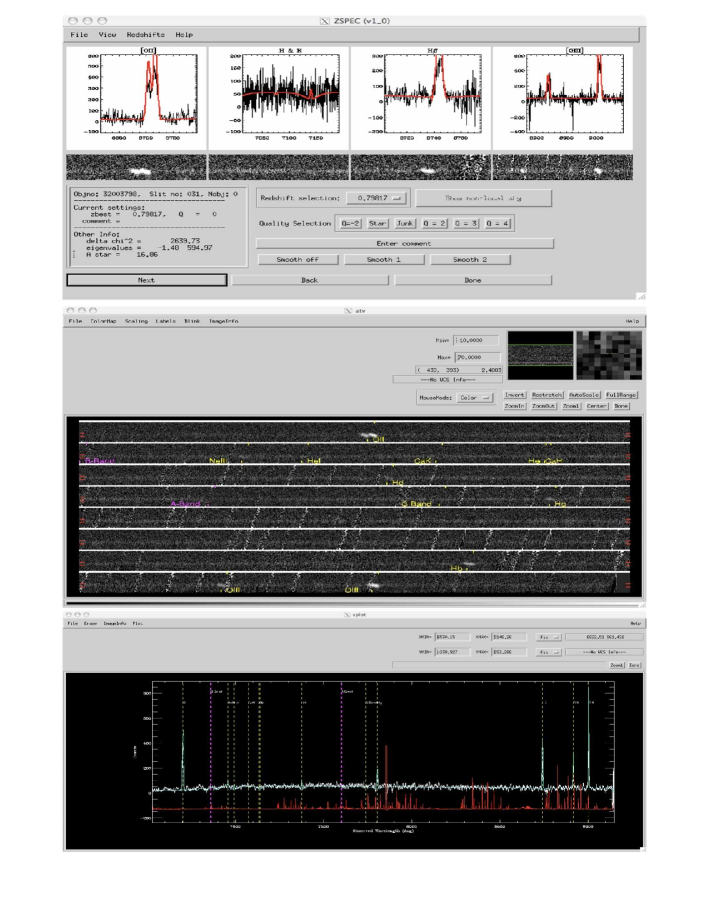Click the Restretch button in atv
Screen dimensions: 709x917
(547, 395)
